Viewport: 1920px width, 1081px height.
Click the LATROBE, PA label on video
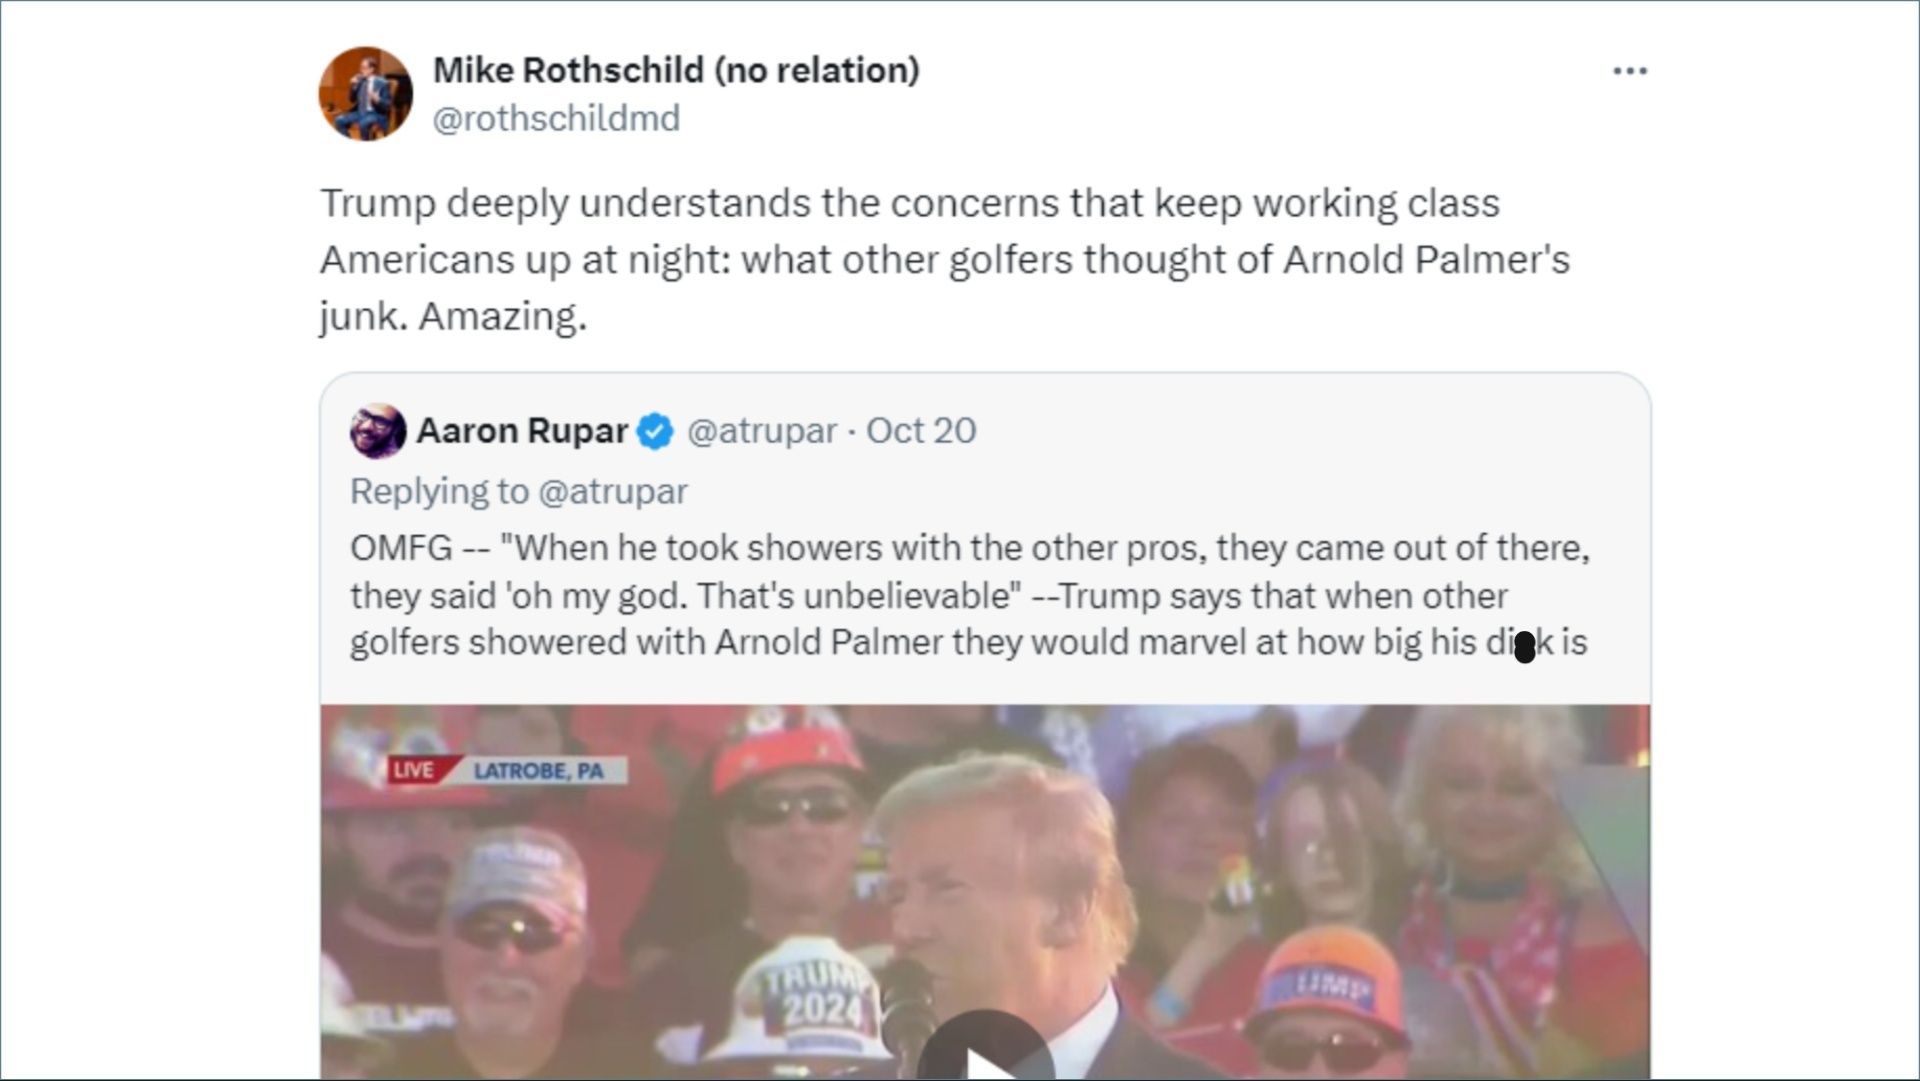tap(540, 771)
